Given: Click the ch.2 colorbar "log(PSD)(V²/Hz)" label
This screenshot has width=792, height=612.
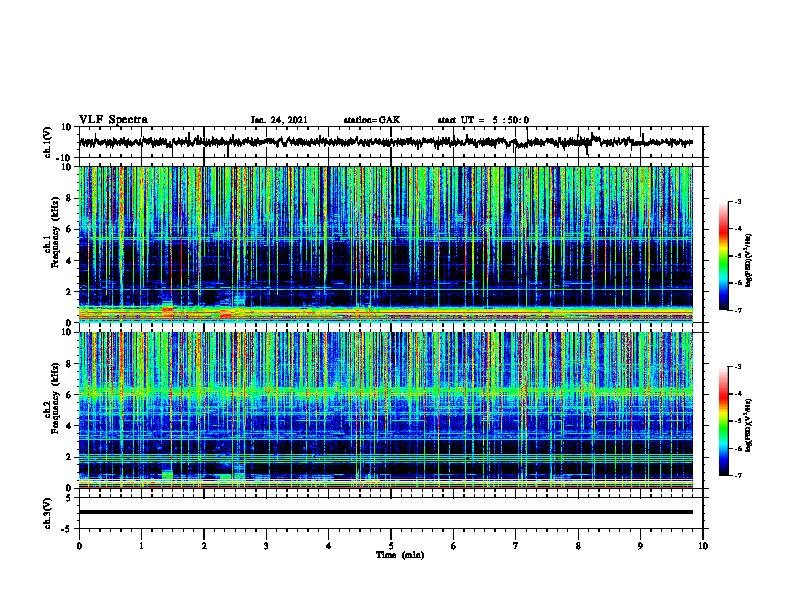Looking at the screenshot, I should point(749,426).
